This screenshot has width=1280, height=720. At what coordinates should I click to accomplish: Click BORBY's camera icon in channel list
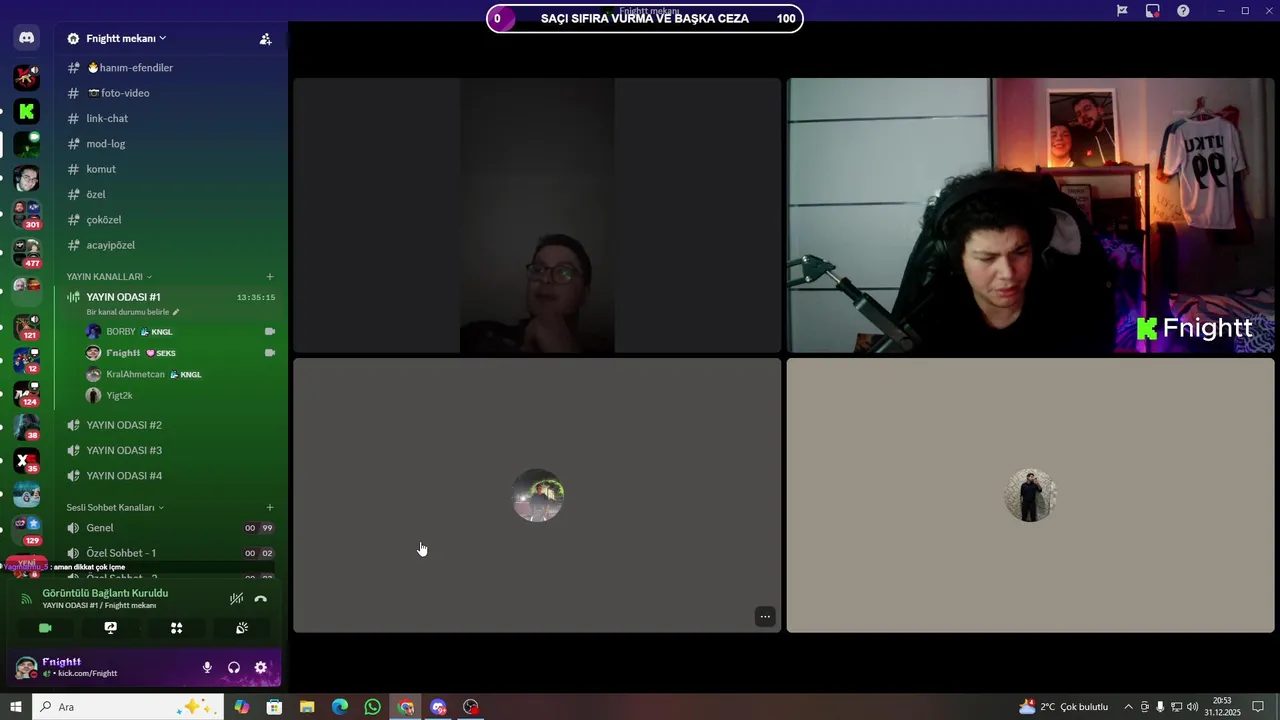[x=269, y=331]
